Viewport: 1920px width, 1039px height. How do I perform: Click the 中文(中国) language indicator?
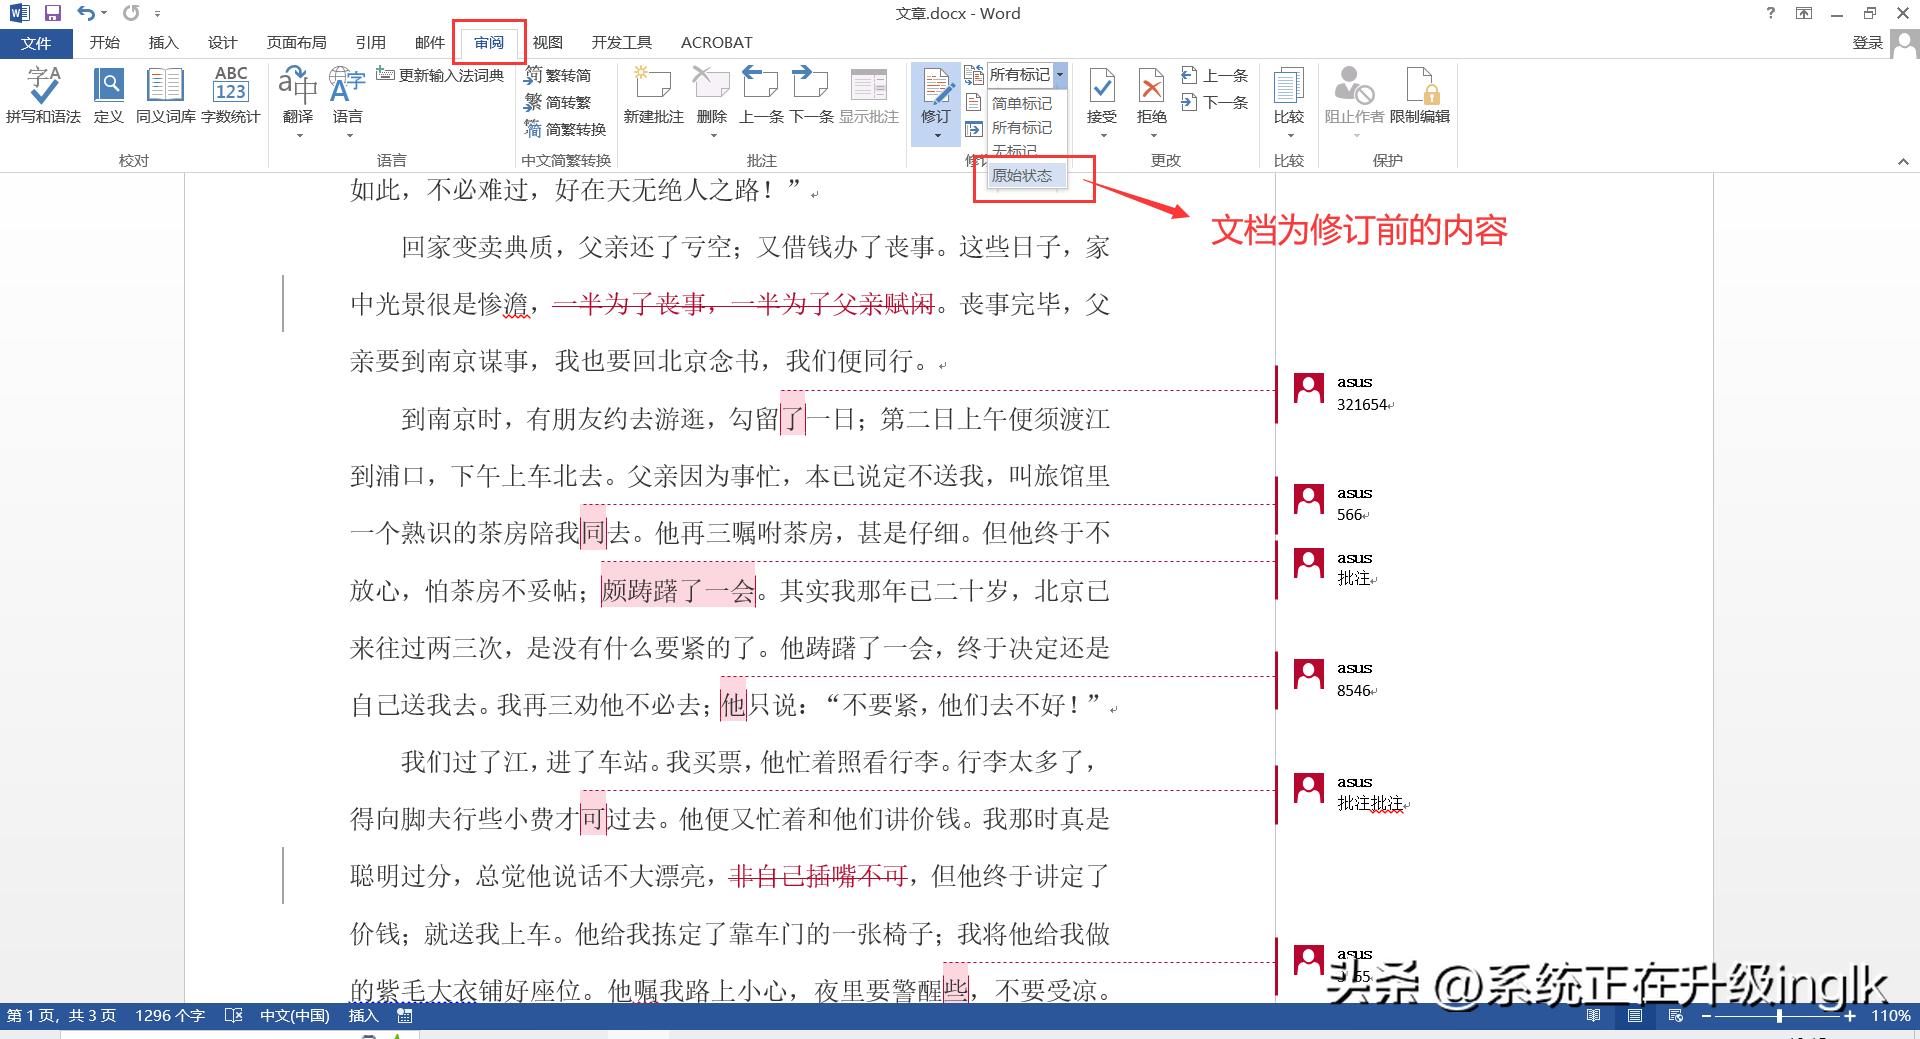(294, 1016)
